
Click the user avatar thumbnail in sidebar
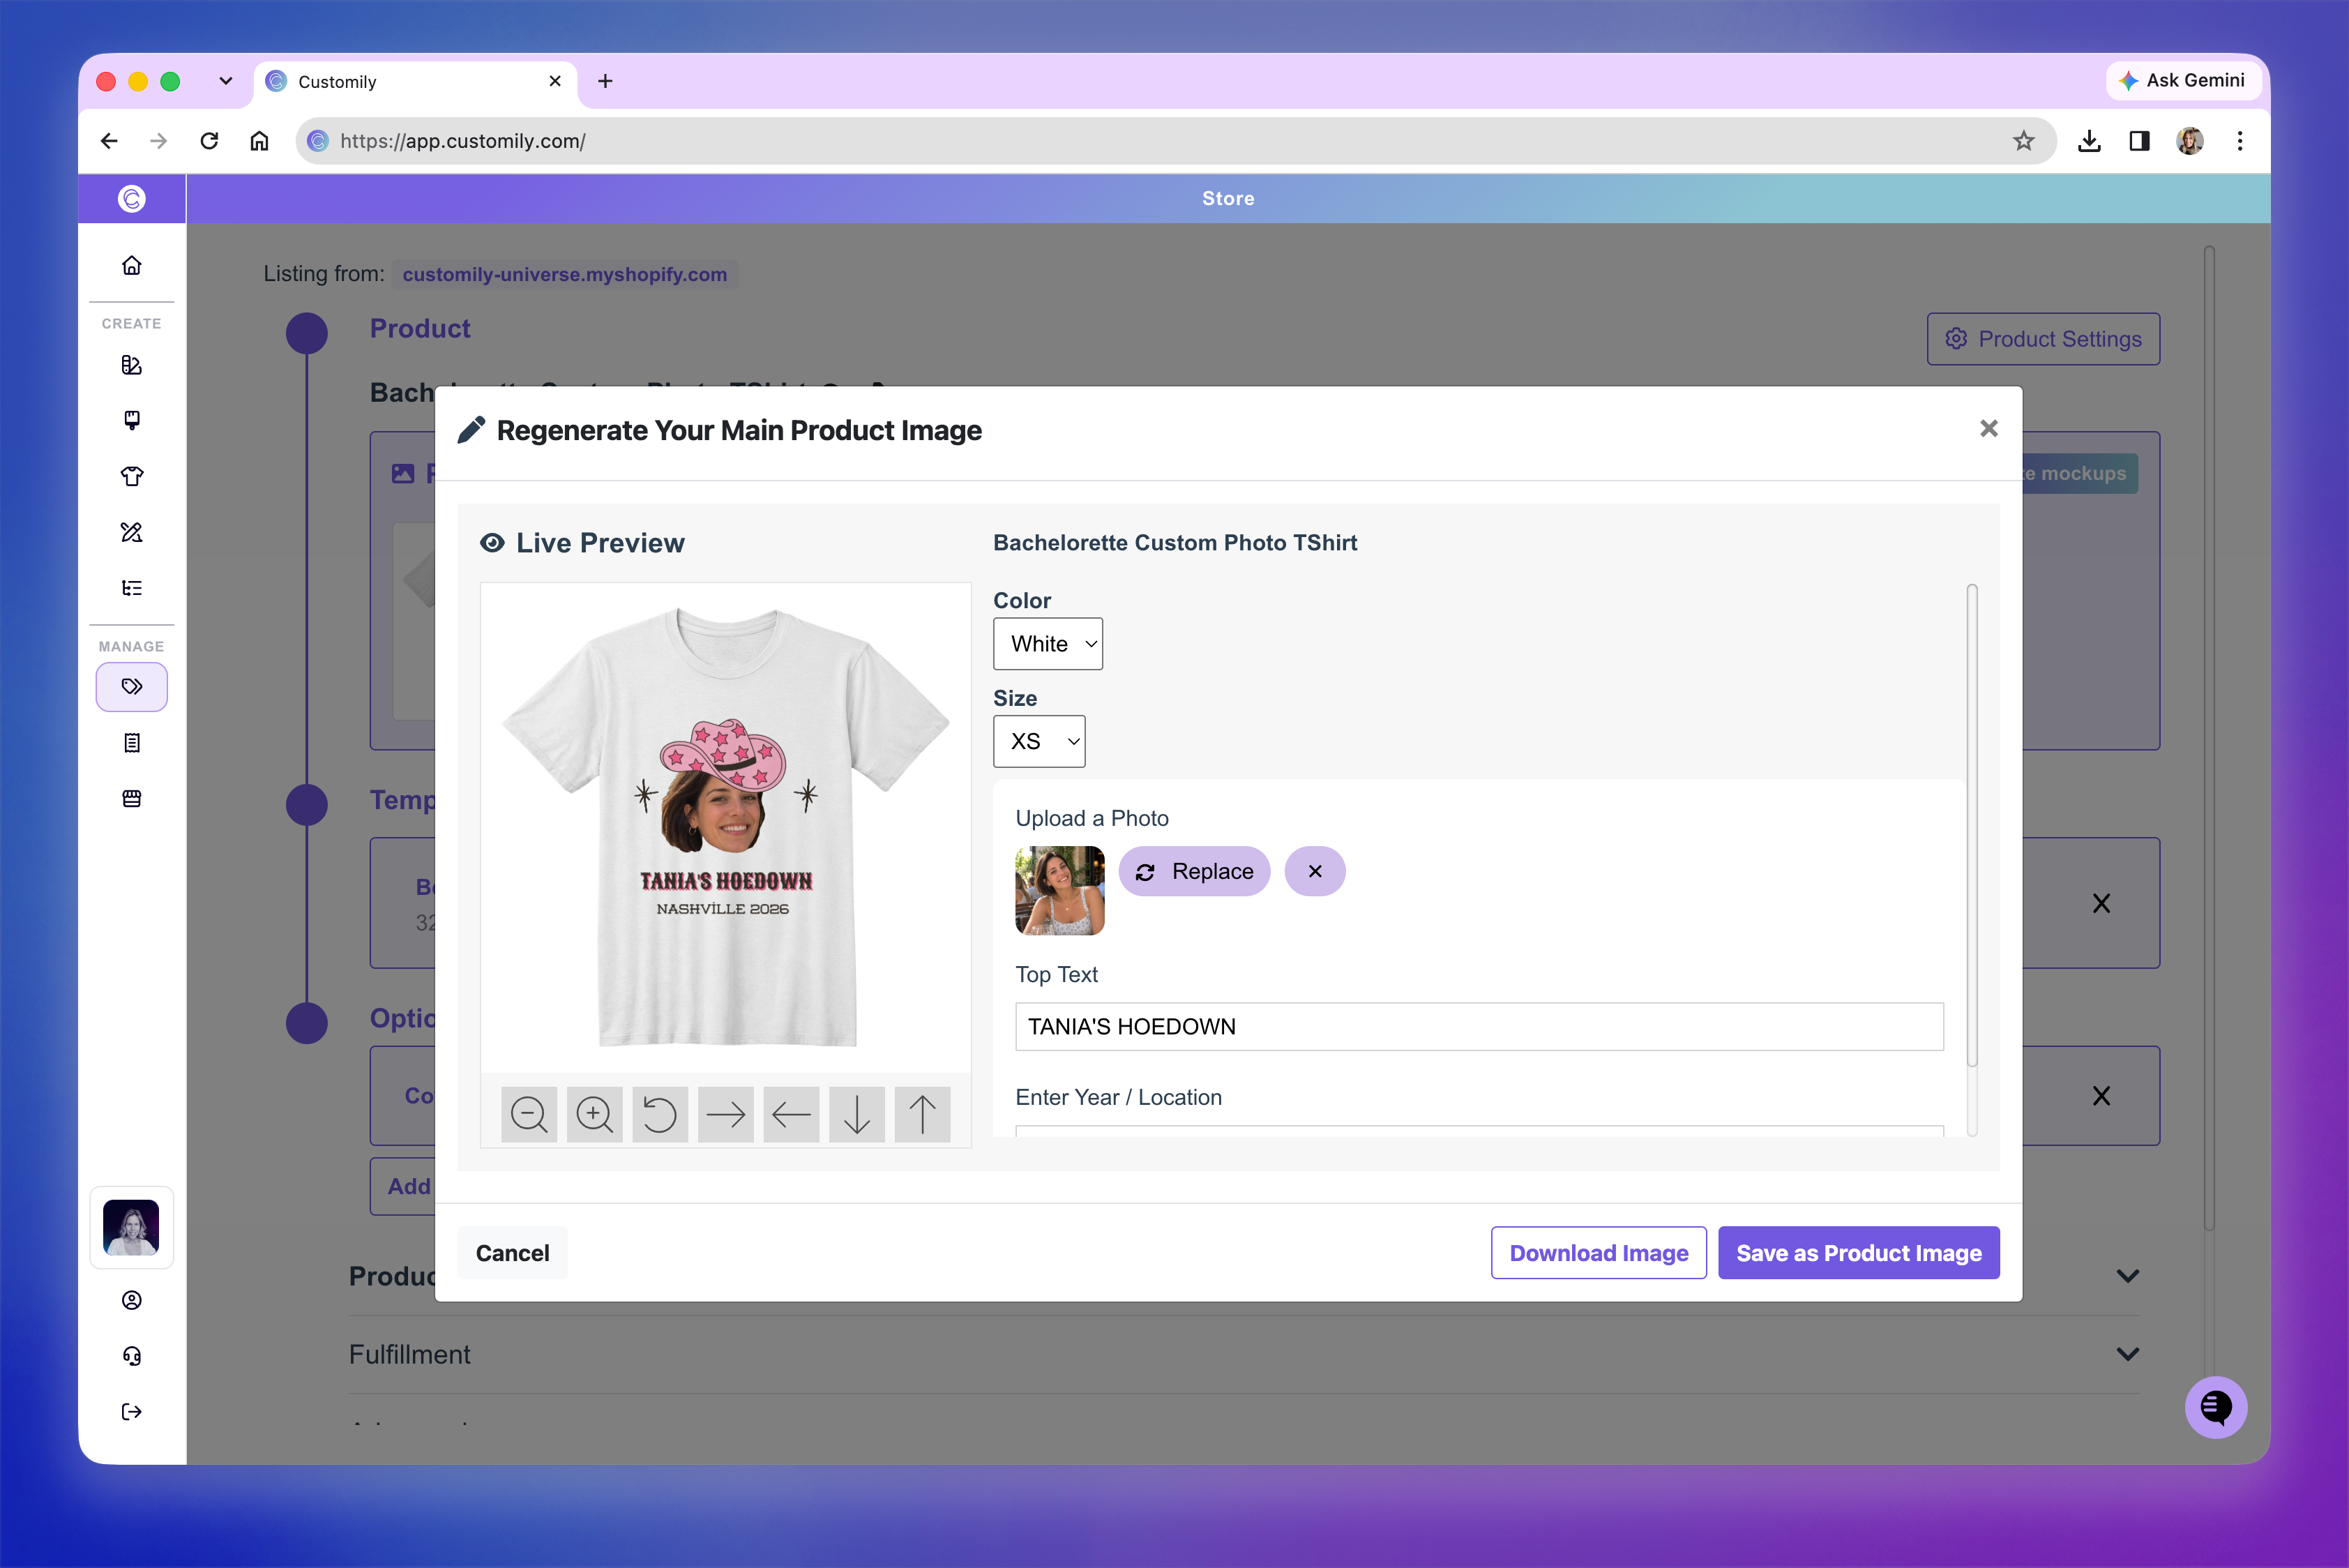click(131, 1228)
